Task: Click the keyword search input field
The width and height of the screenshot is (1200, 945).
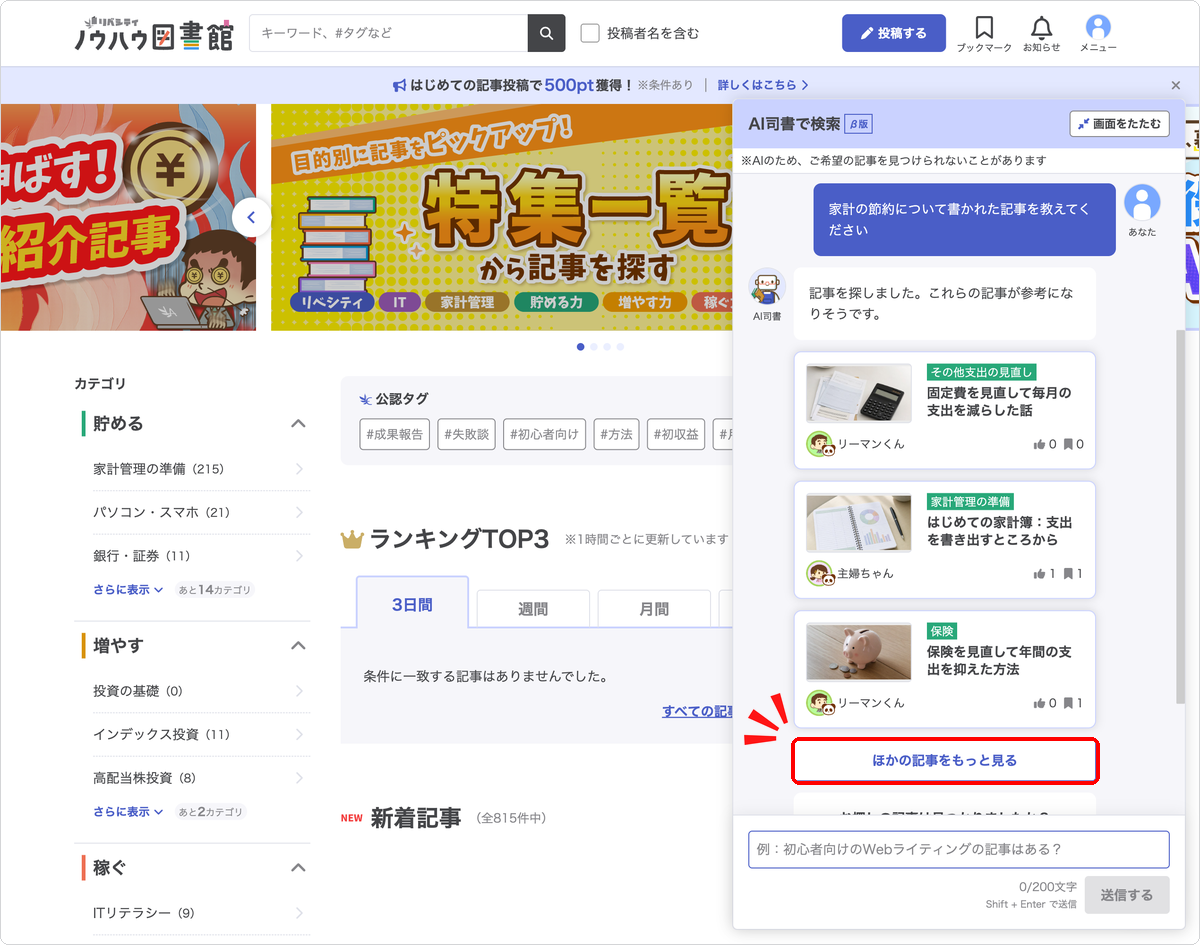Action: 388,33
